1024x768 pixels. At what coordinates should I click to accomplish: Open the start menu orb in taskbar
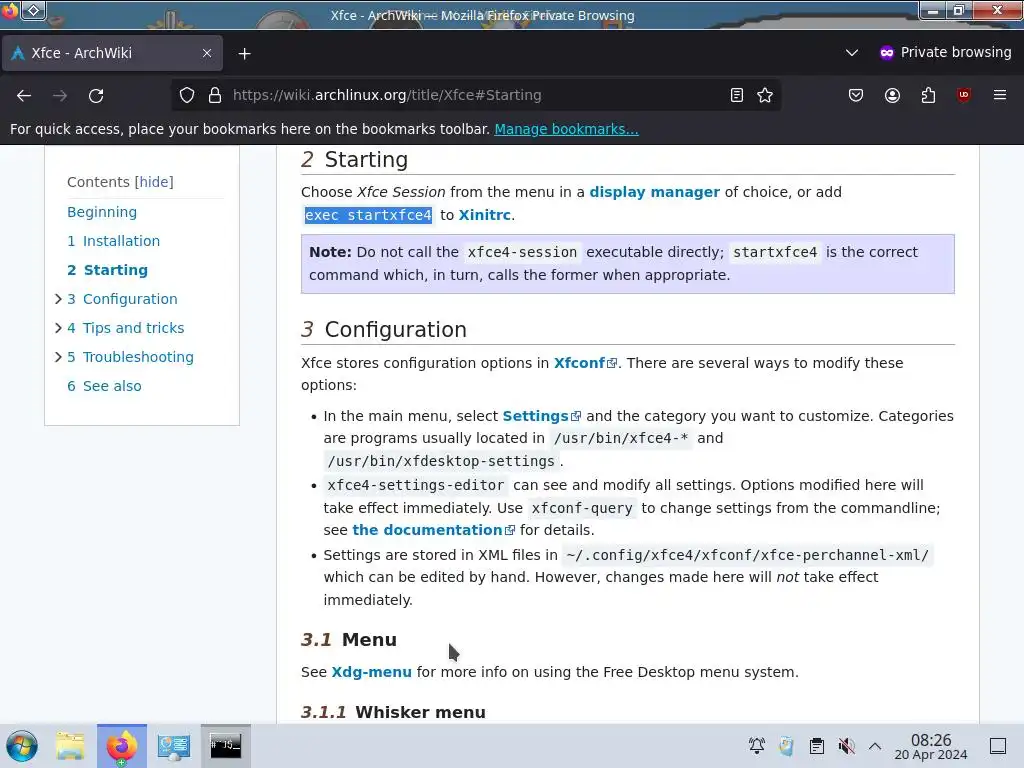point(22,746)
